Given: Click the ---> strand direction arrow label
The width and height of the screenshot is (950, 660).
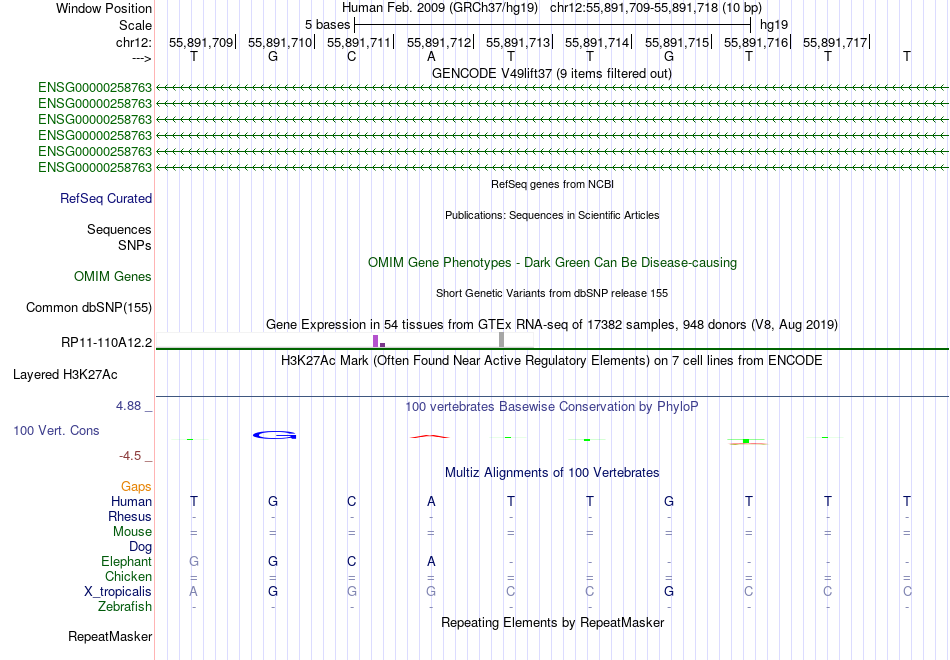Looking at the screenshot, I should tap(142, 58).
